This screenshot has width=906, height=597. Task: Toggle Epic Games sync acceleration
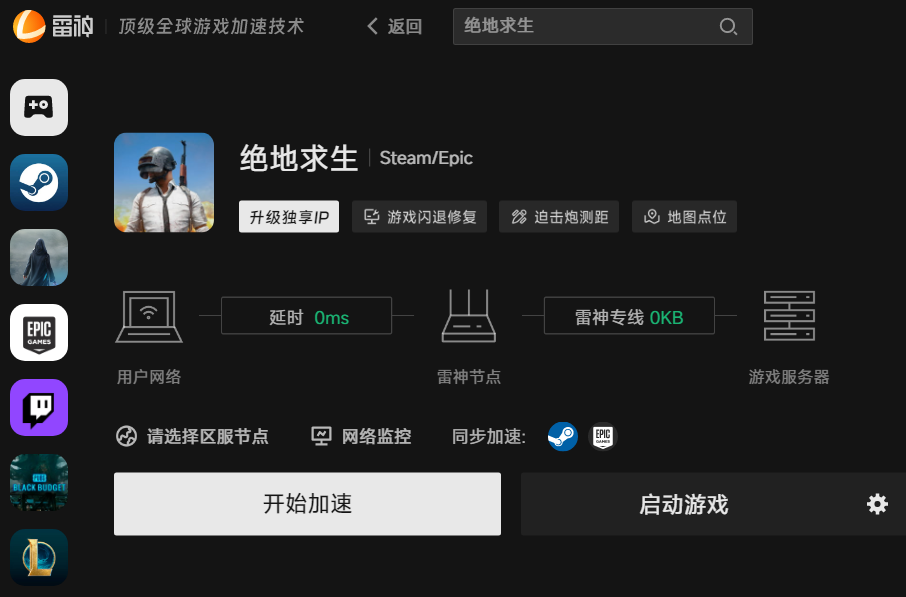(x=602, y=436)
